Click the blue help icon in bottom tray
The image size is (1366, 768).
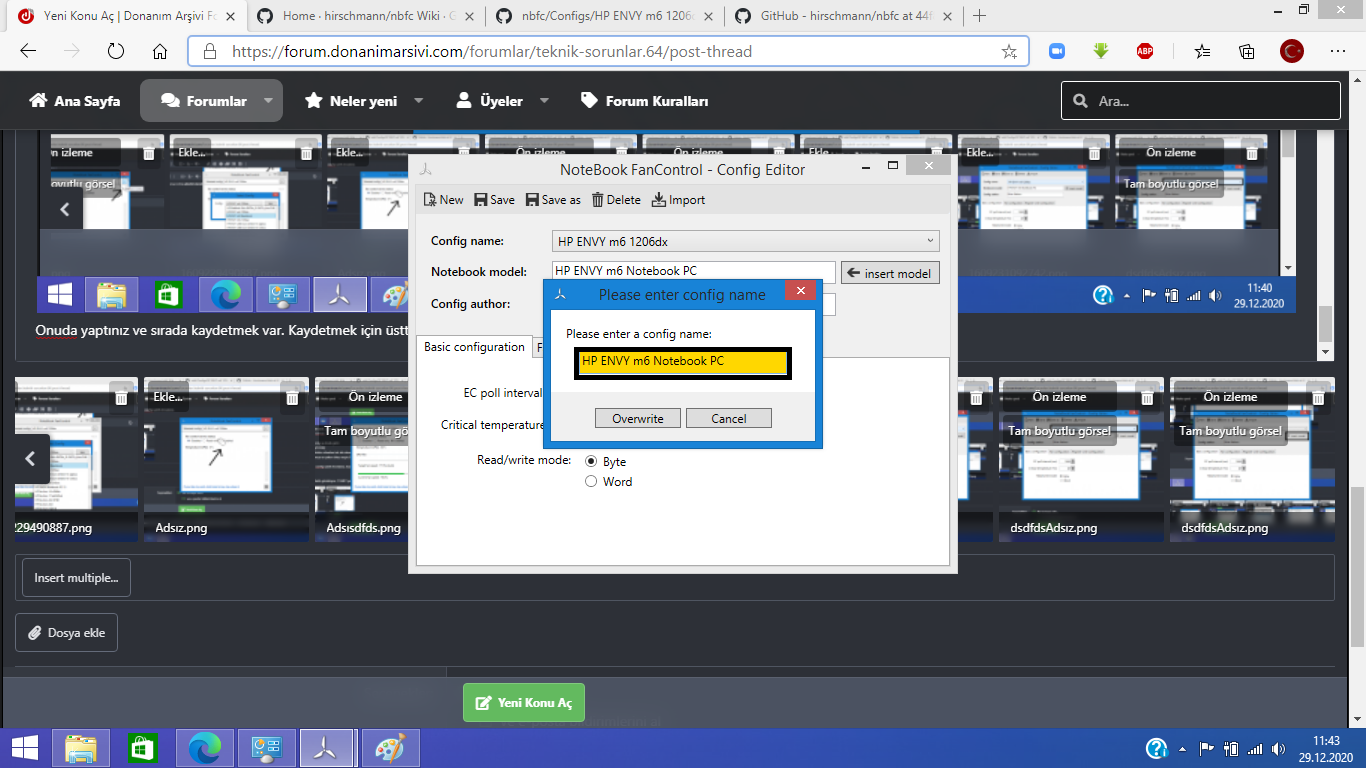point(1156,748)
